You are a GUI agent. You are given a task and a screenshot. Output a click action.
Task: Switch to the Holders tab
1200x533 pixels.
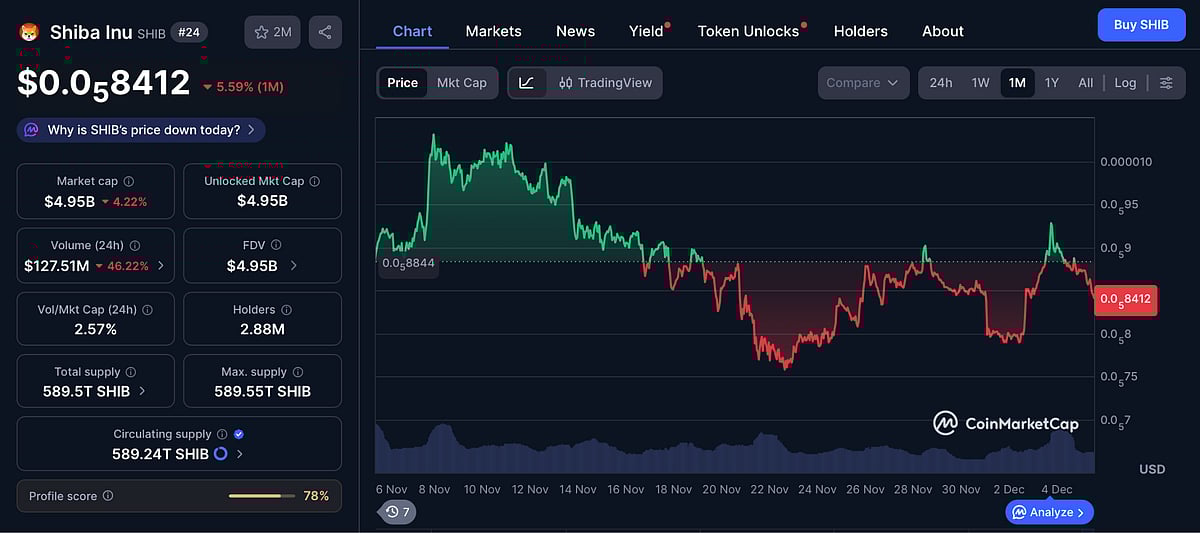860,31
